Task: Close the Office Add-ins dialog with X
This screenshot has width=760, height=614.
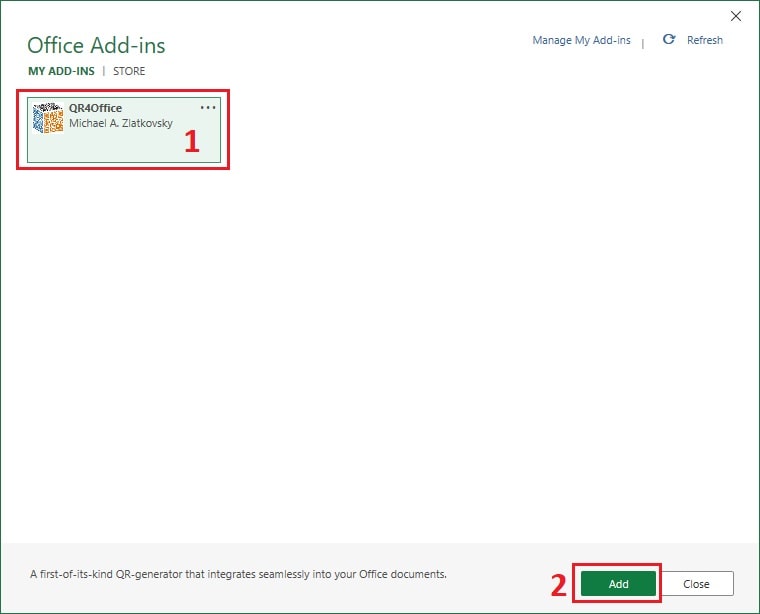Action: coord(735,16)
